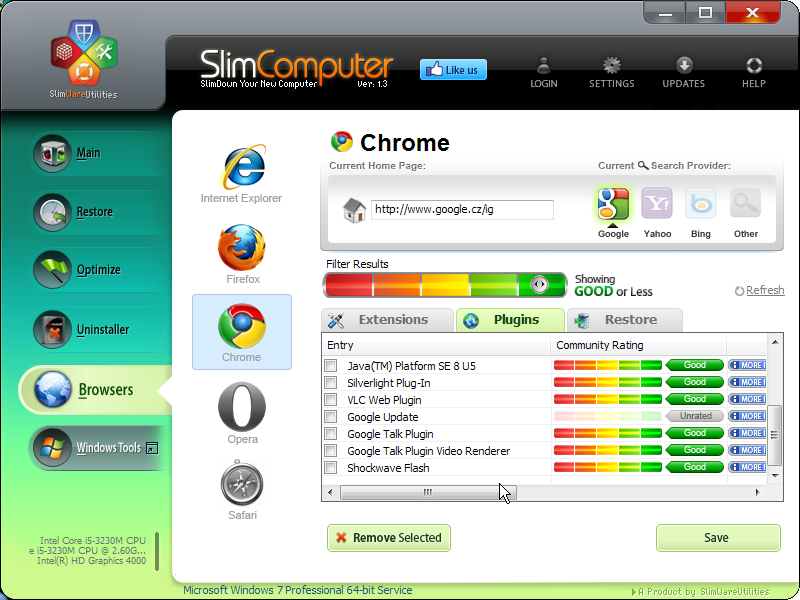Click horizontal scrollbar left arrow

click(330, 492)
